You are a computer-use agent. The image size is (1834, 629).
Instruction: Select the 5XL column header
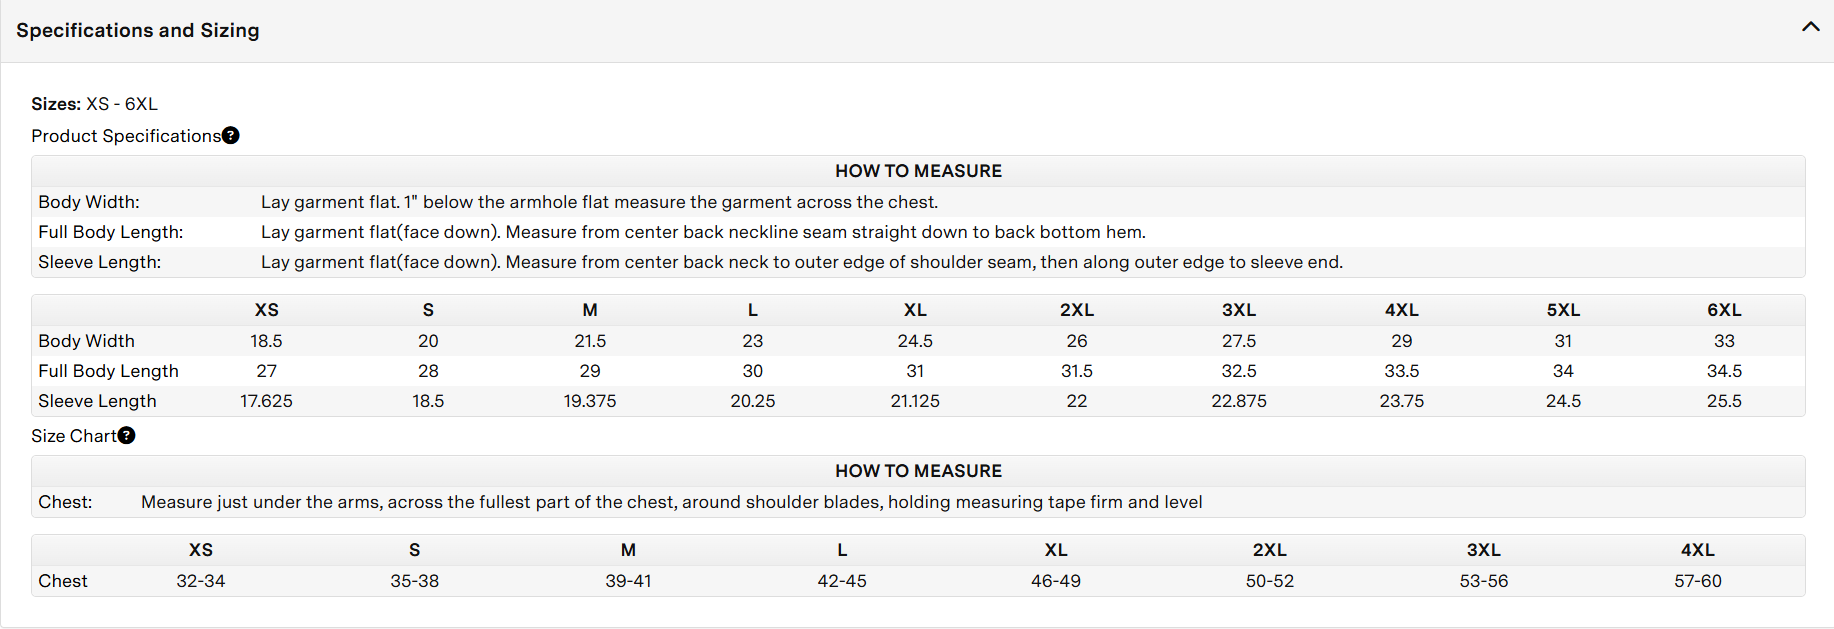[x=1563, y=310]
